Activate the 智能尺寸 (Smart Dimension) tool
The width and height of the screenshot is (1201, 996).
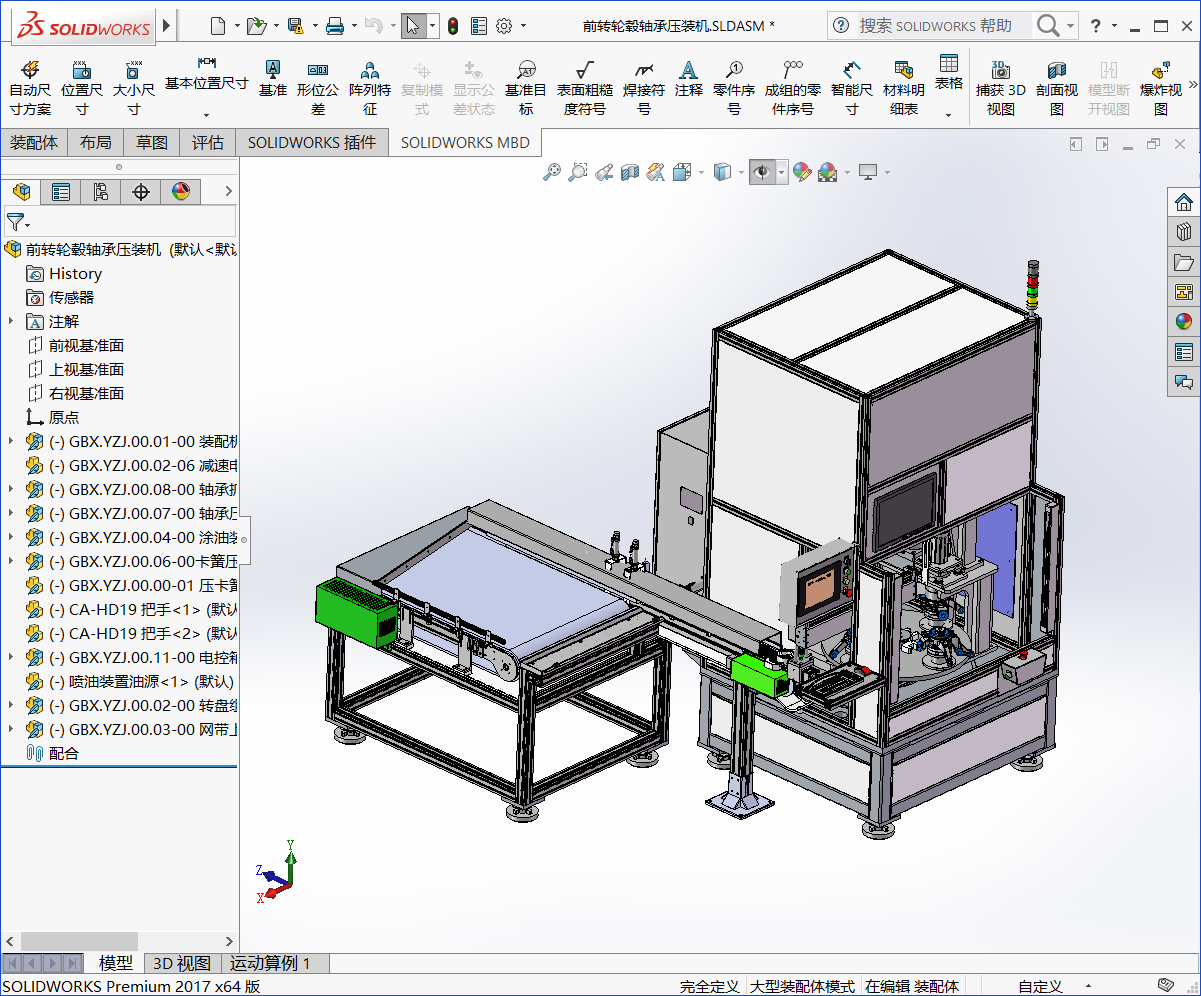852,87
